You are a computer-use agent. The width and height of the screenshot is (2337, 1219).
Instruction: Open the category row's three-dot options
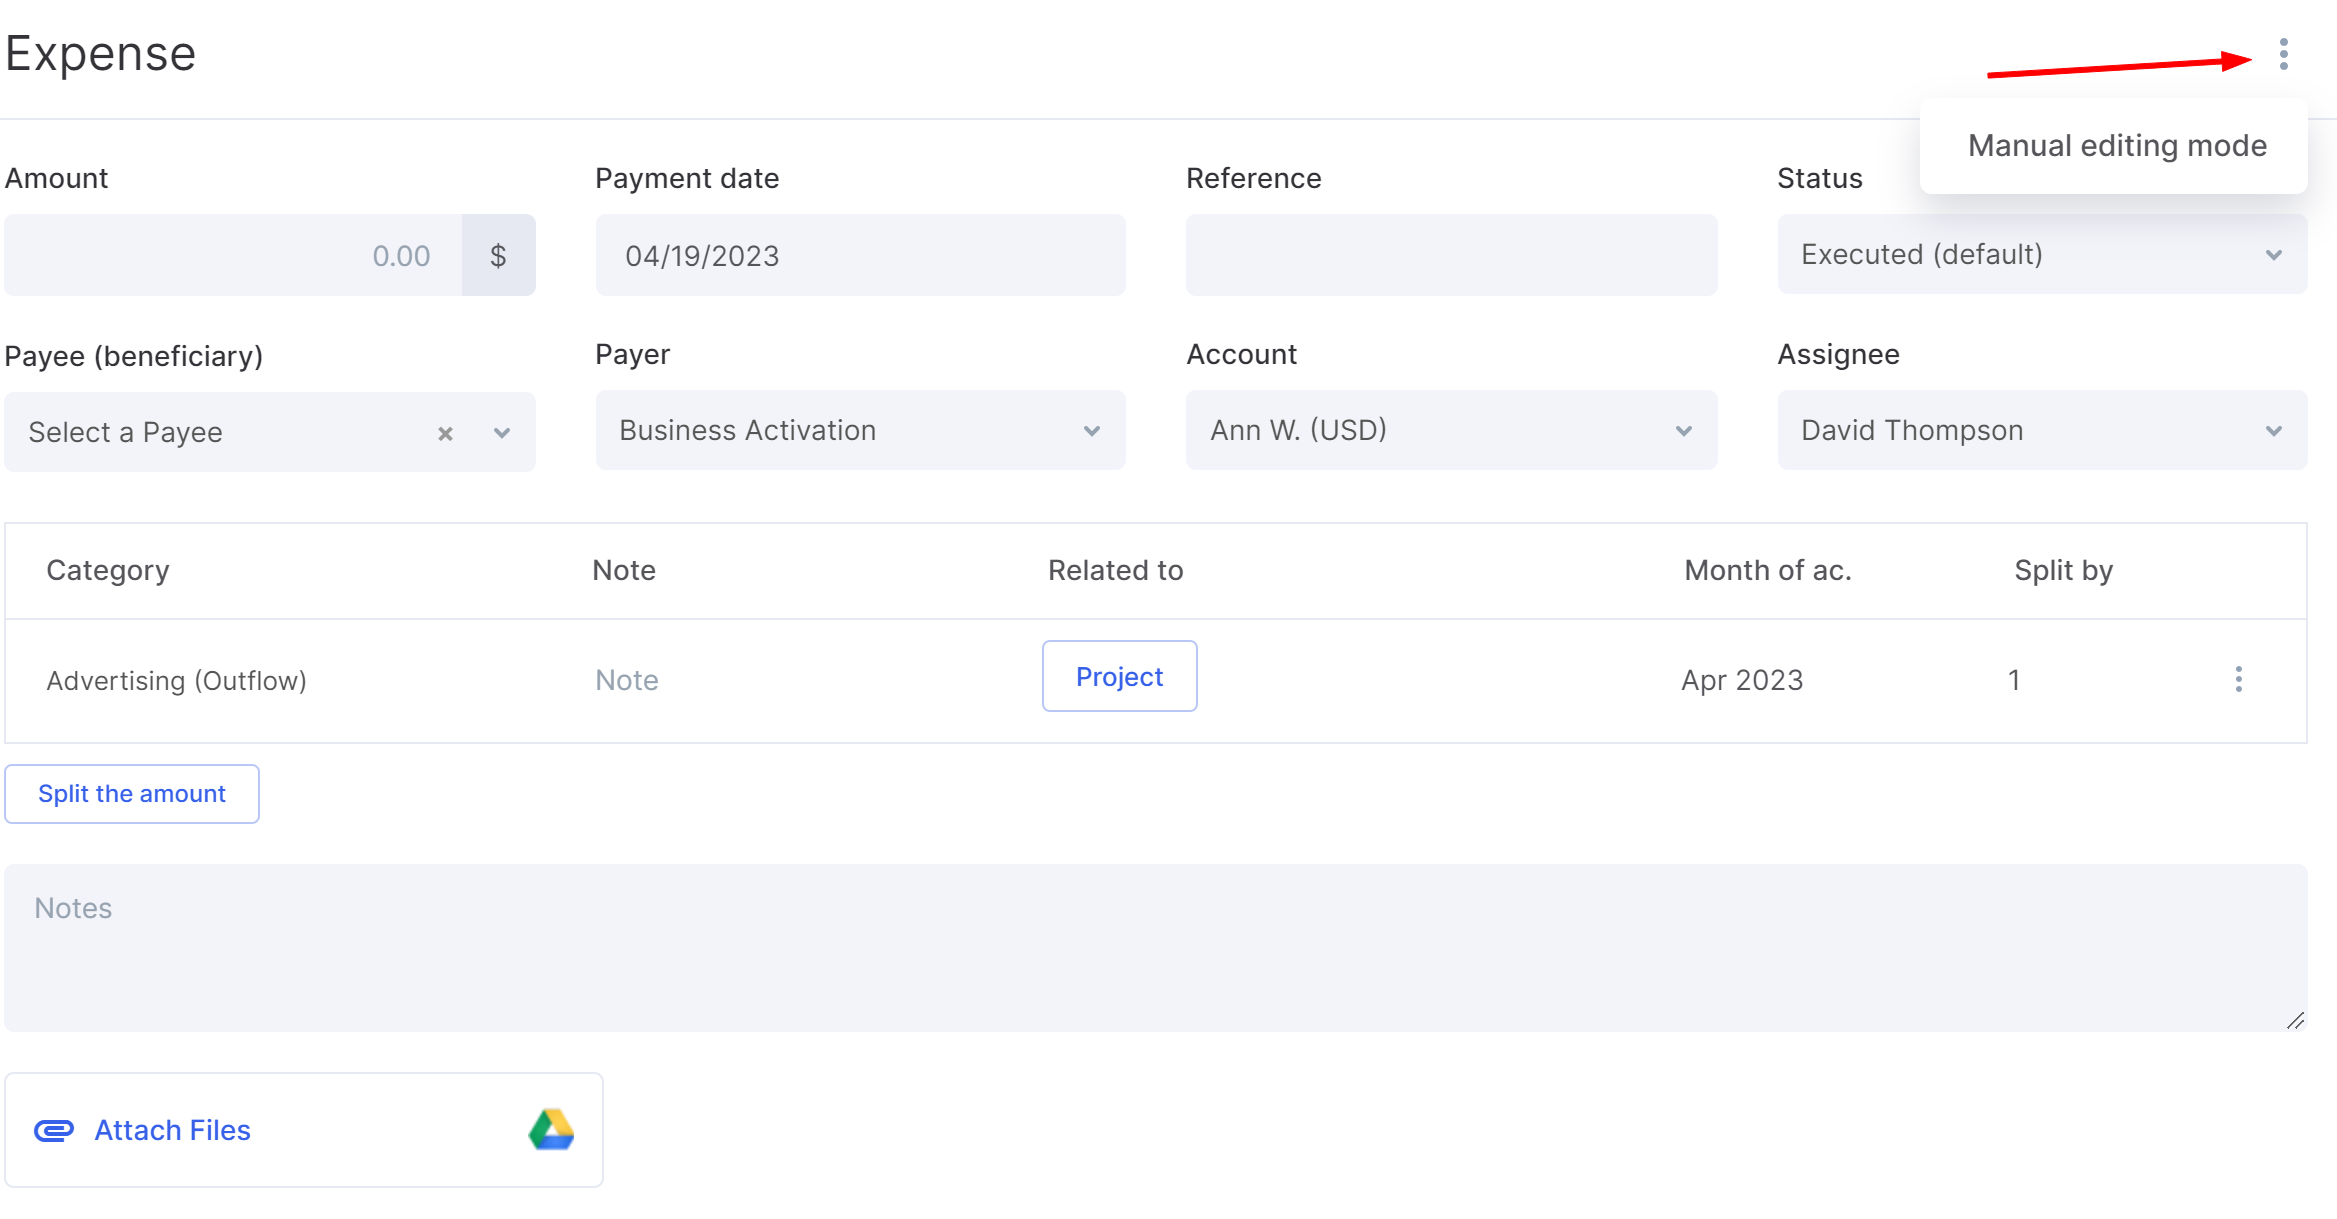pos(2238,680)
